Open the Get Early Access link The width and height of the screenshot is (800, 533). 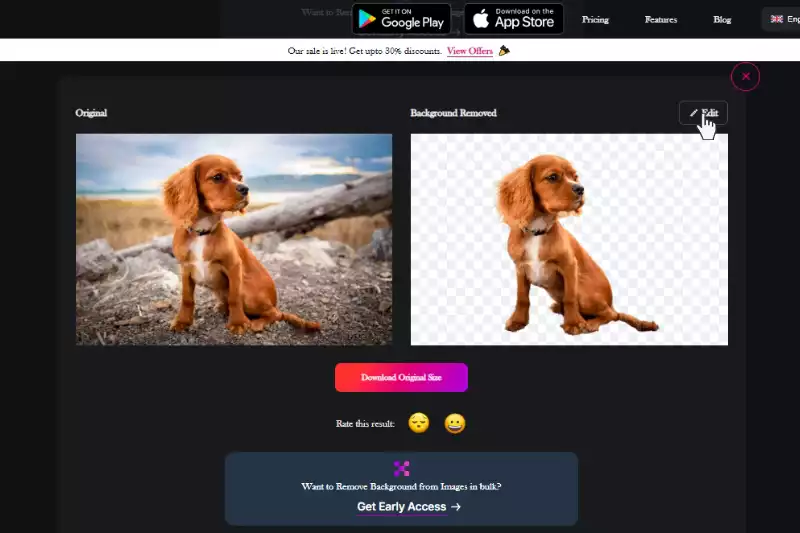409,506
